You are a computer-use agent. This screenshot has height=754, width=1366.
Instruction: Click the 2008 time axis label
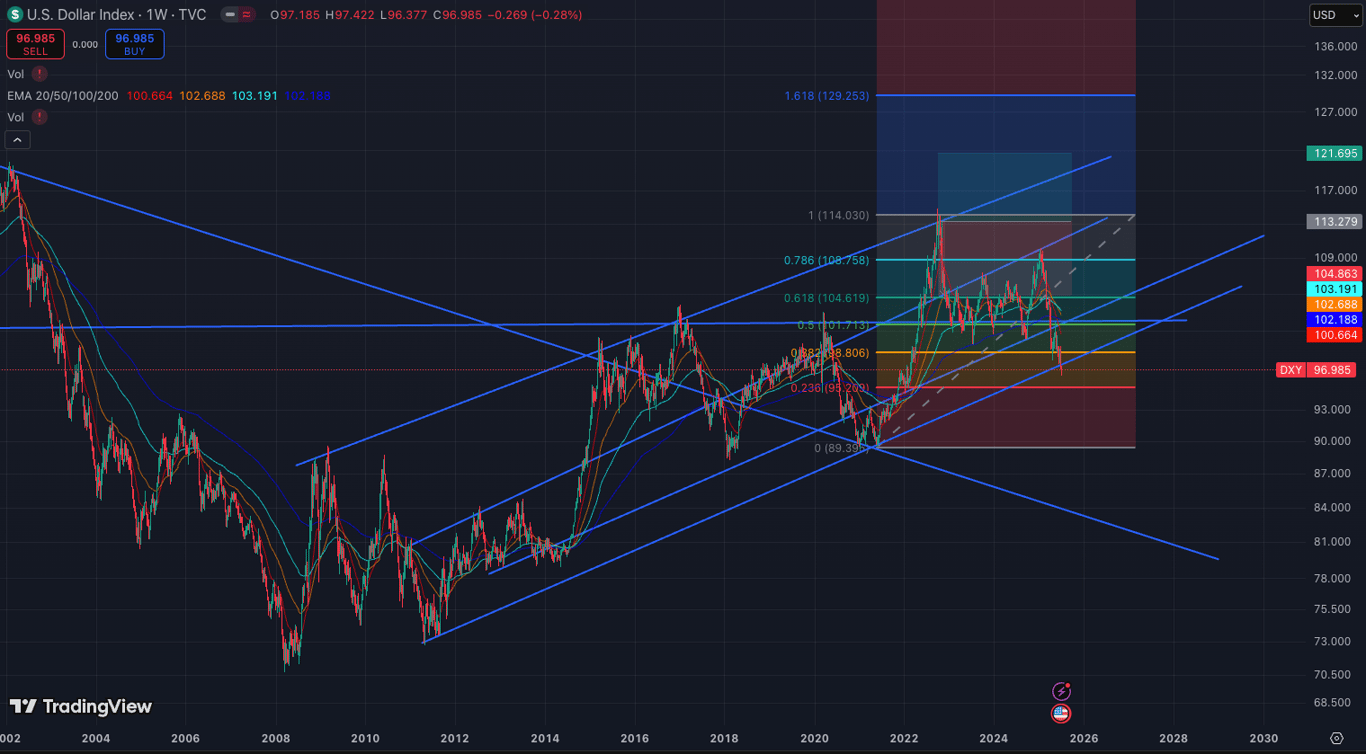[x=276, y=739]
